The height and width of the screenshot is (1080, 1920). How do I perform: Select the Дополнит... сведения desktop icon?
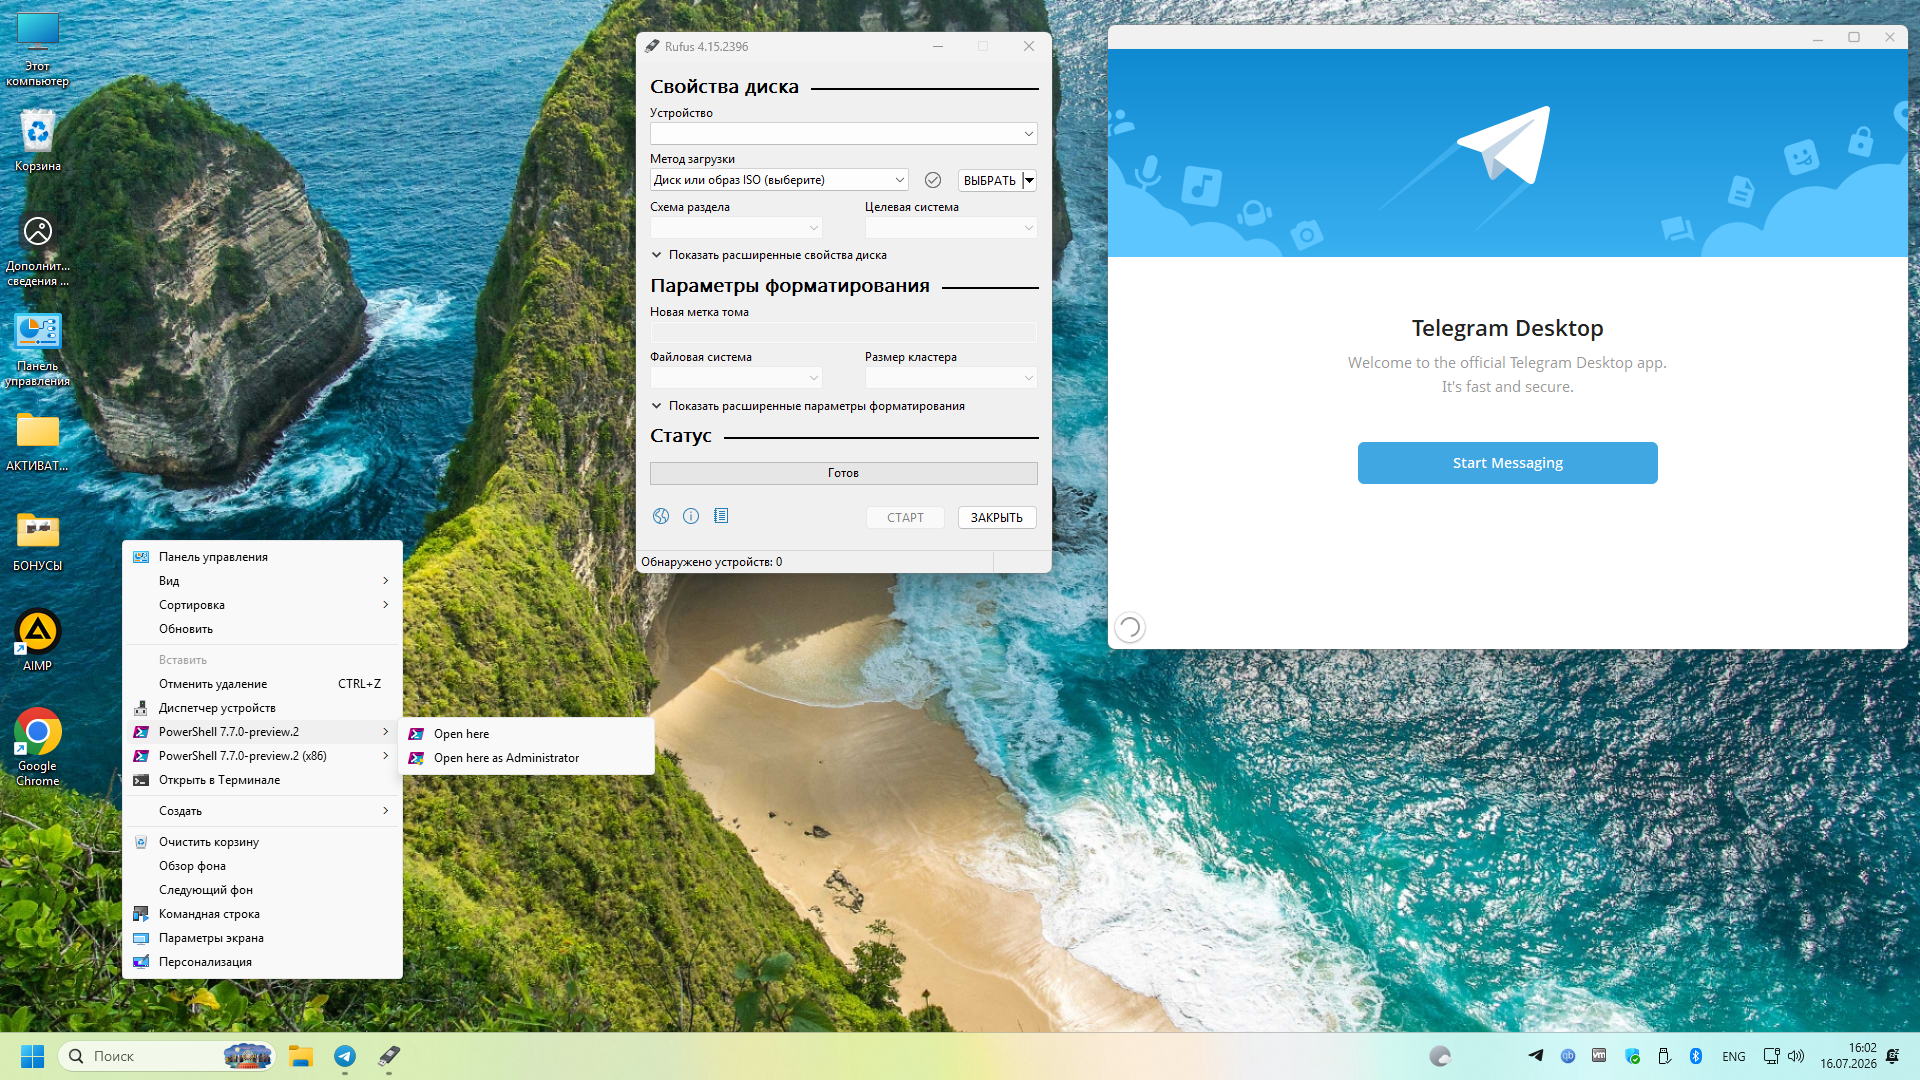click(38, 248)
